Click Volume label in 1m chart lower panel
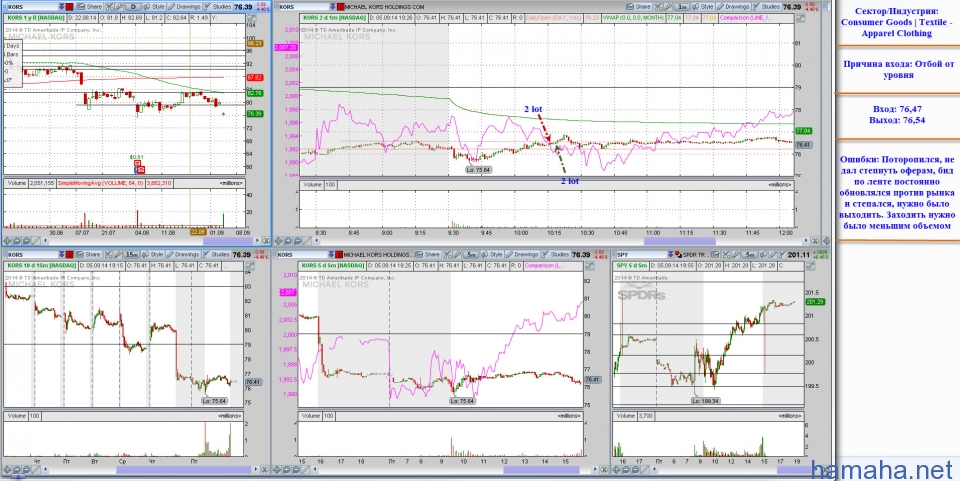The width and height of the screenshot is (960, 481). (x=313, y=184)
